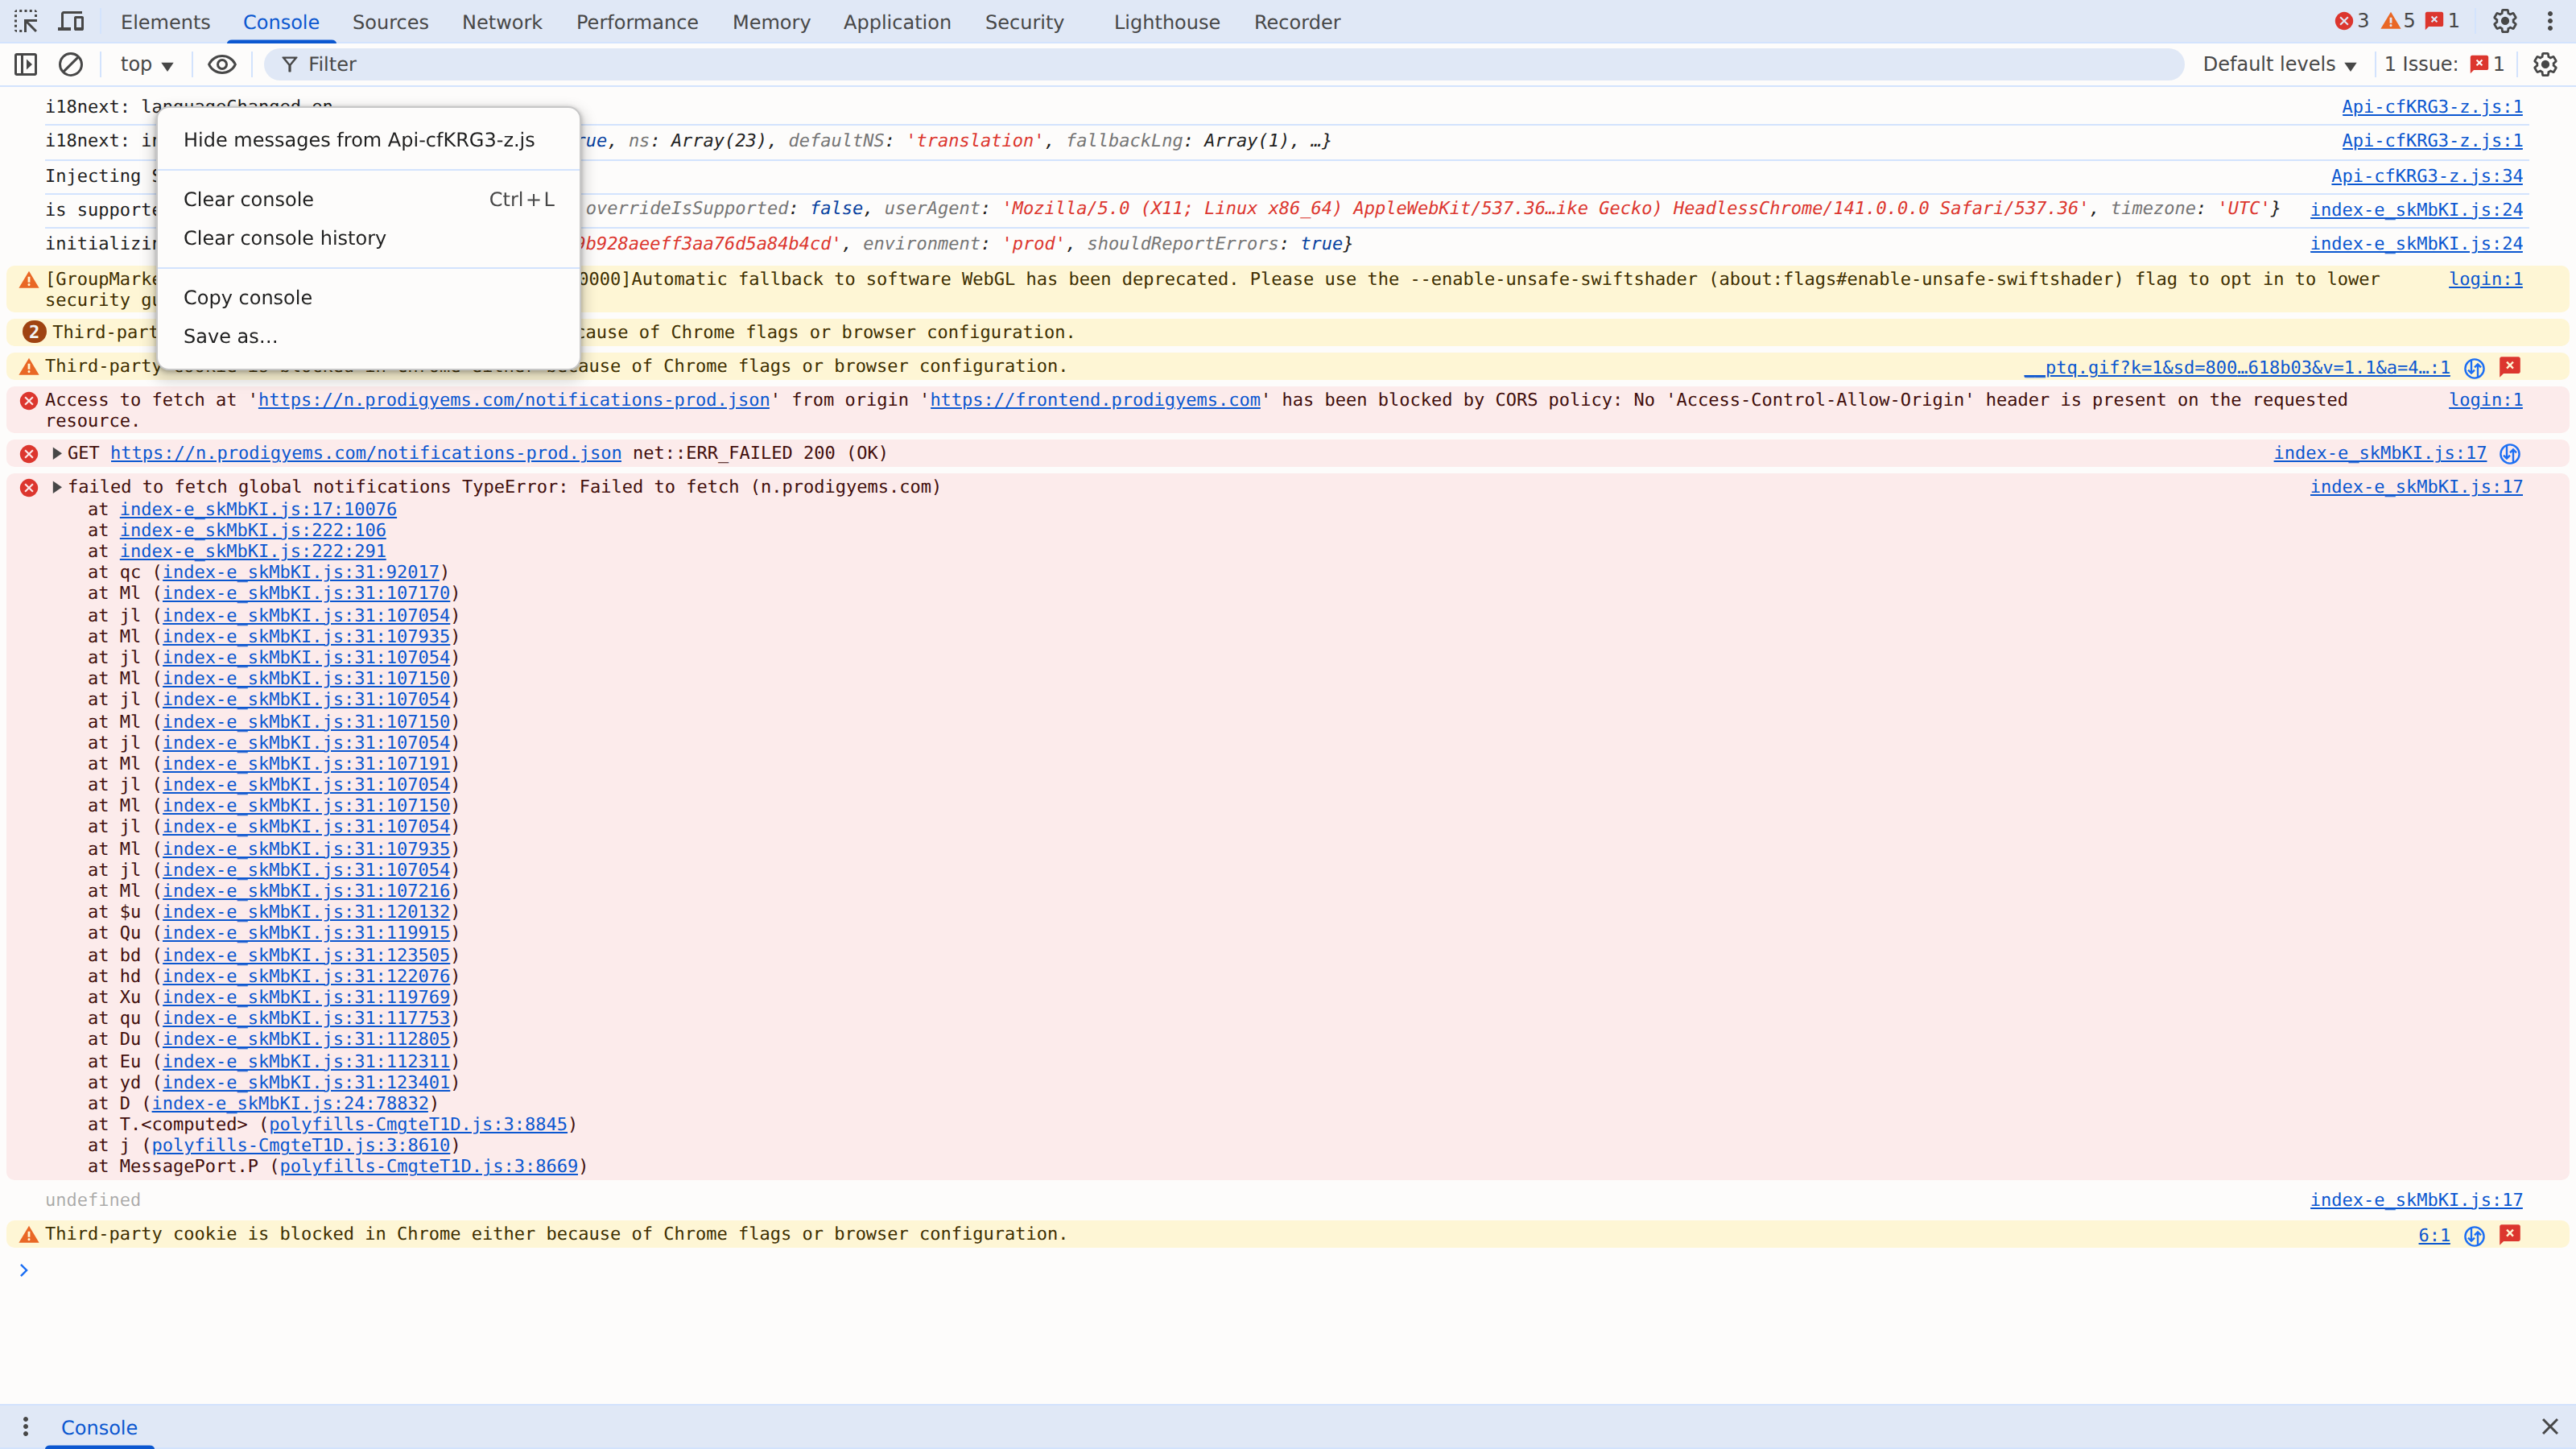Open polyfills-CmgteT1D.js:3:8845 stack link
This screenshot has height=1449, width=2576.
(418, 1124)
